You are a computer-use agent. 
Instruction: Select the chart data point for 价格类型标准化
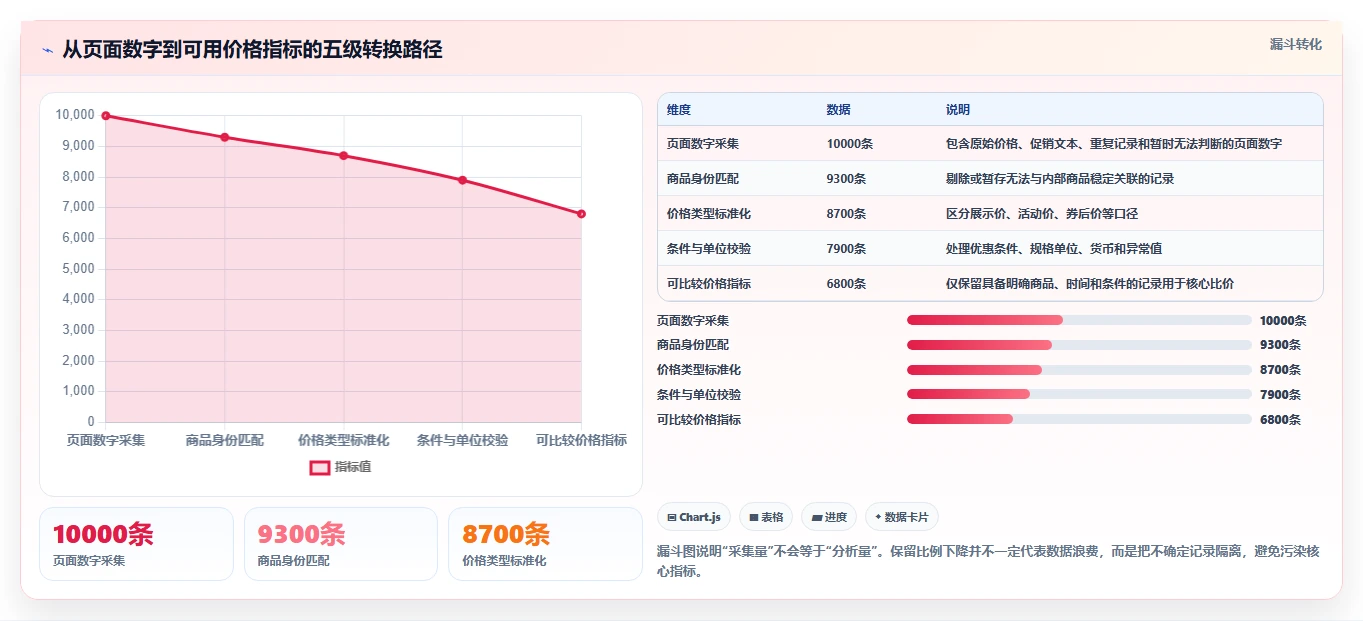[x=344, y=156]
